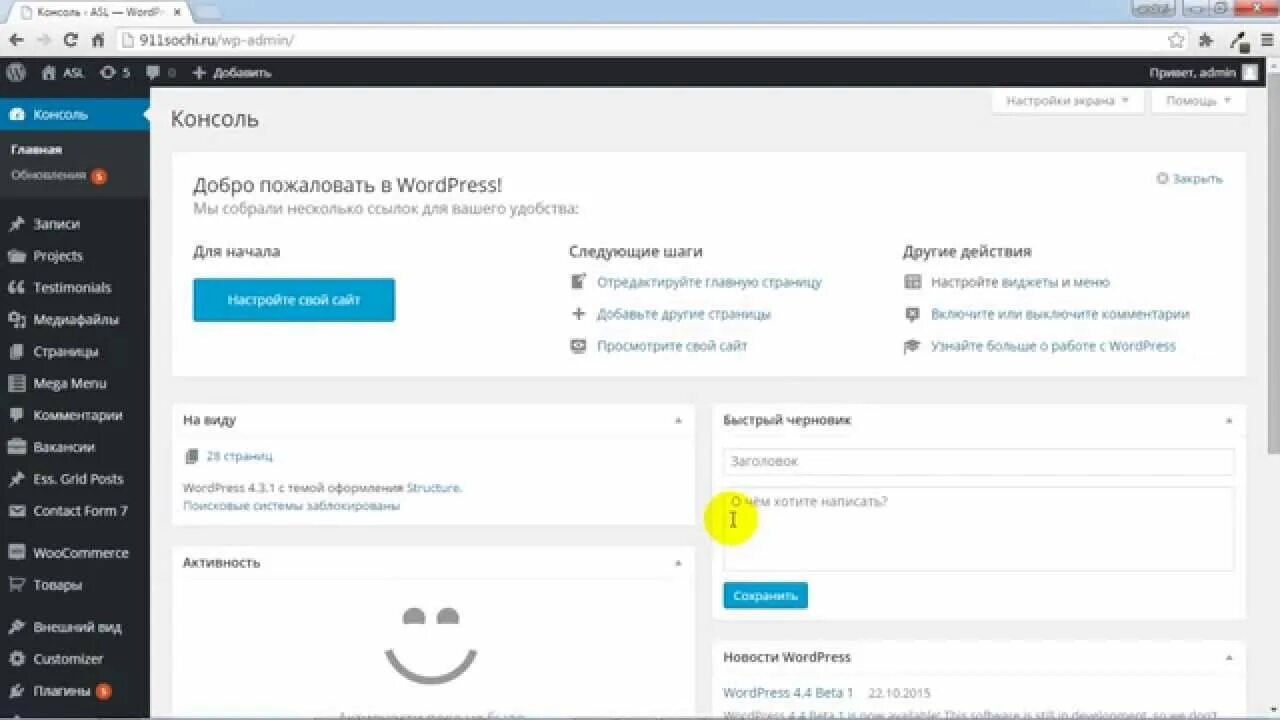Dismiss welcome panel via Закрыть
The width and height of the screenshot is (1280, 720).
pos(1189,179)
